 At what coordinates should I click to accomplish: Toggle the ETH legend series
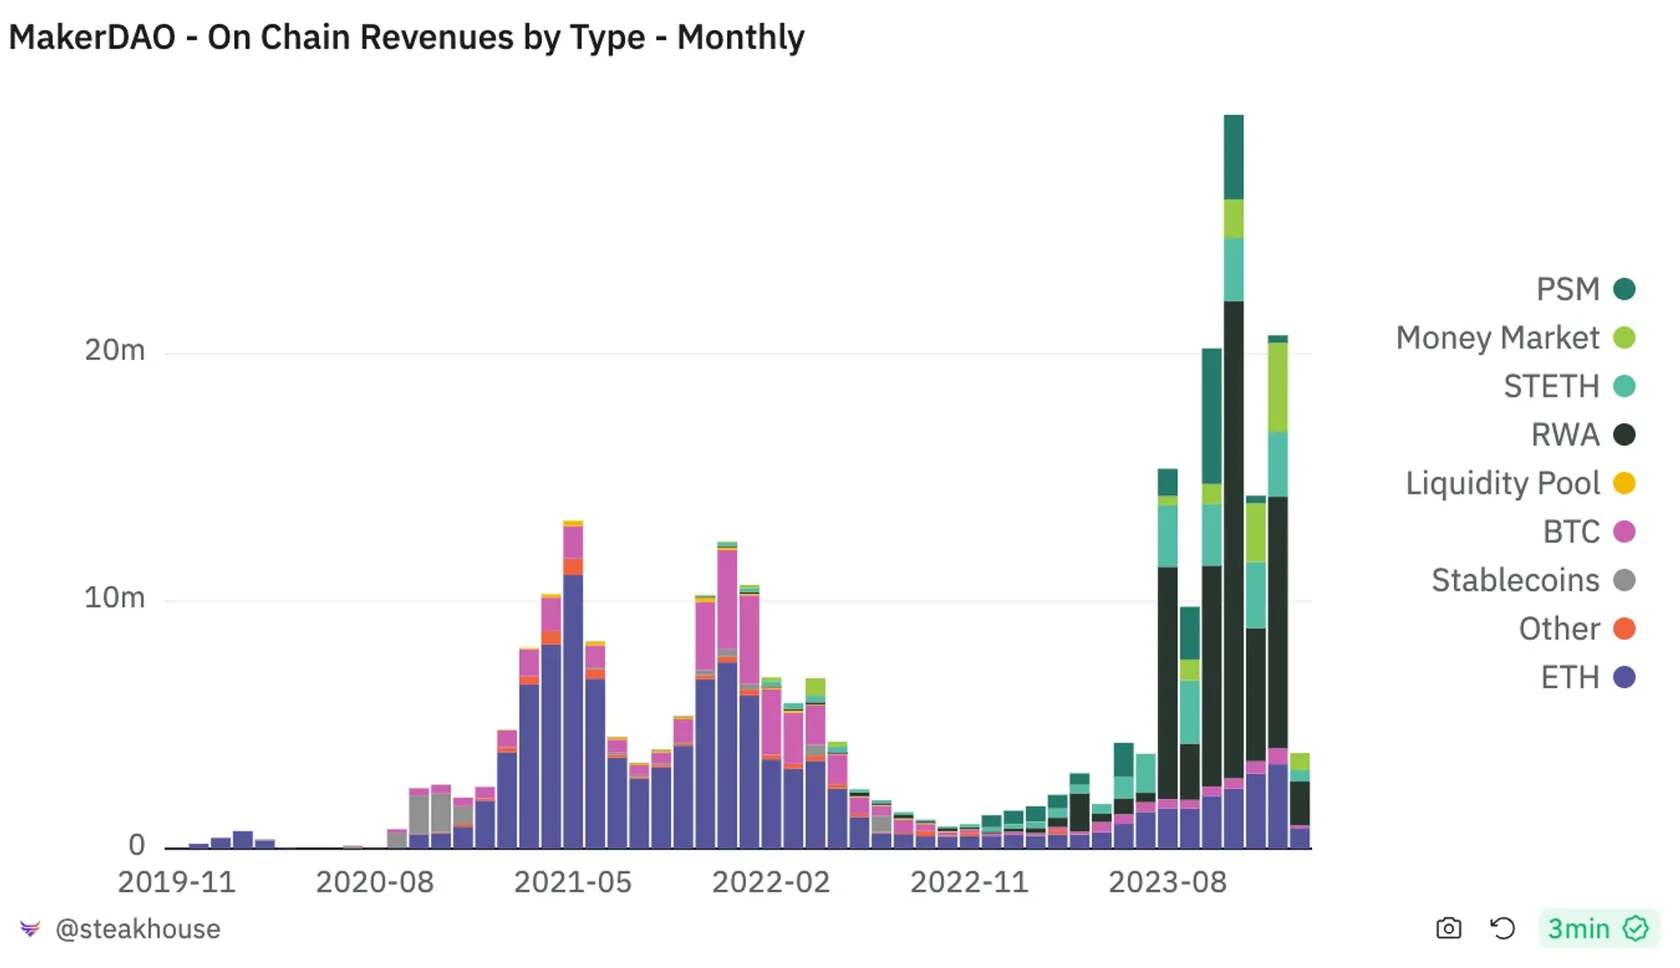[1588, 677]
